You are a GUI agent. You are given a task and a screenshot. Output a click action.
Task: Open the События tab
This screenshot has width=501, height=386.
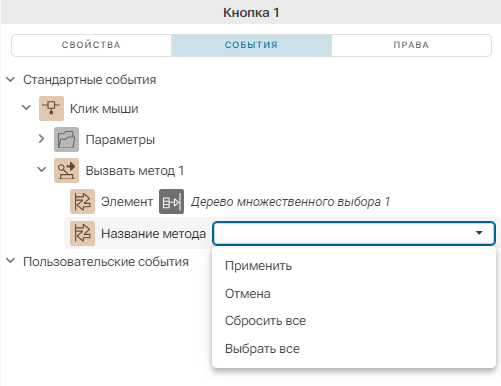tap(251, 45)
